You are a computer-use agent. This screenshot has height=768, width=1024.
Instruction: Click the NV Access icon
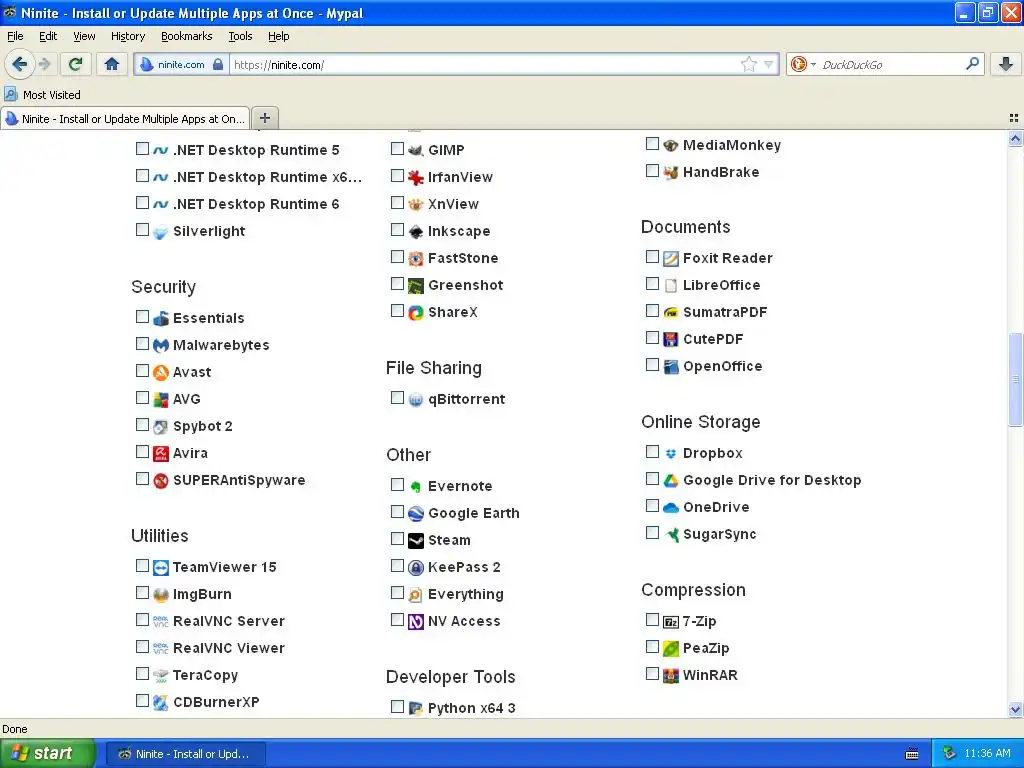coord(416,621)
